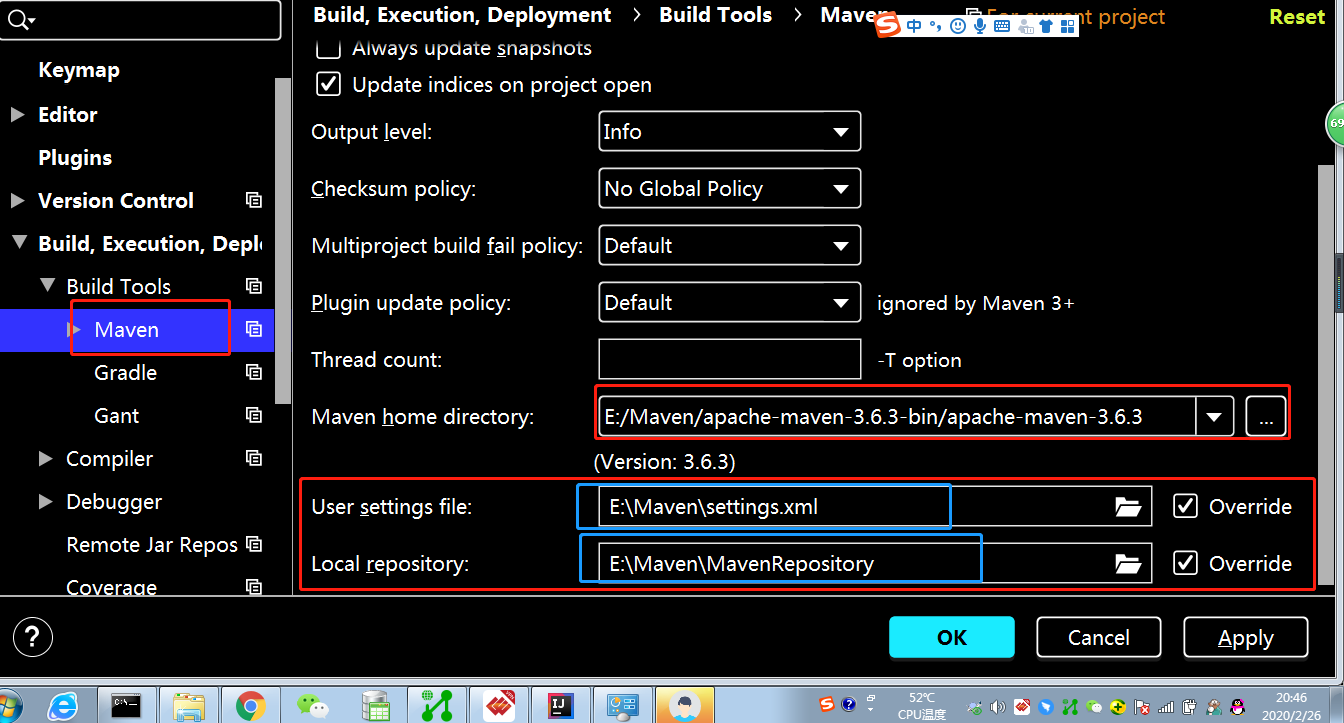Click the settings search field
The image size is (1344, 723).
coord(140,20)
